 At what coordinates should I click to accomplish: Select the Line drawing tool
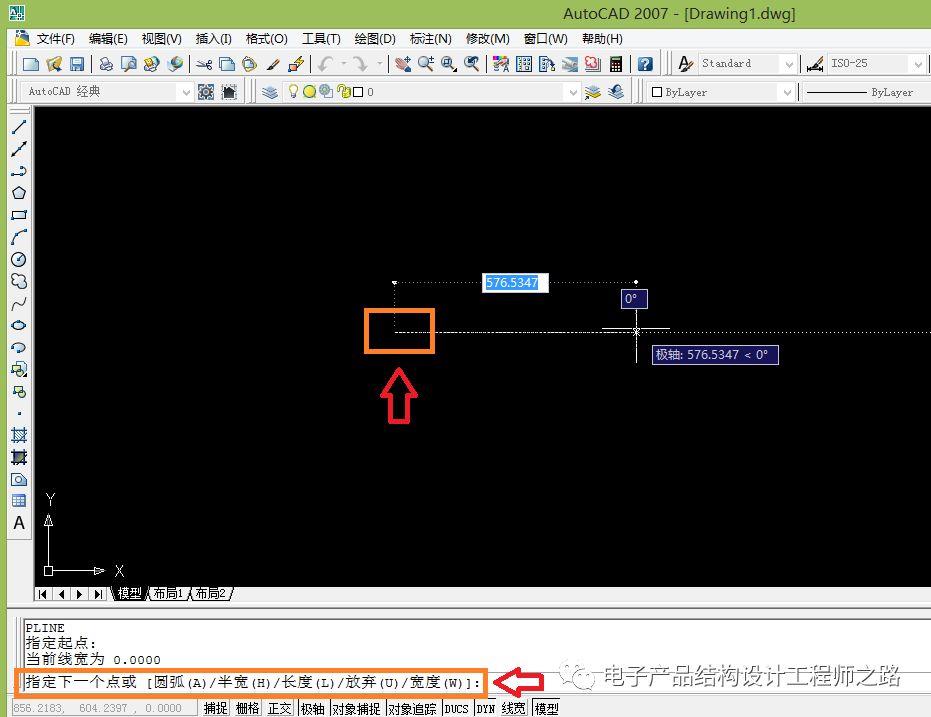[19, 126]
